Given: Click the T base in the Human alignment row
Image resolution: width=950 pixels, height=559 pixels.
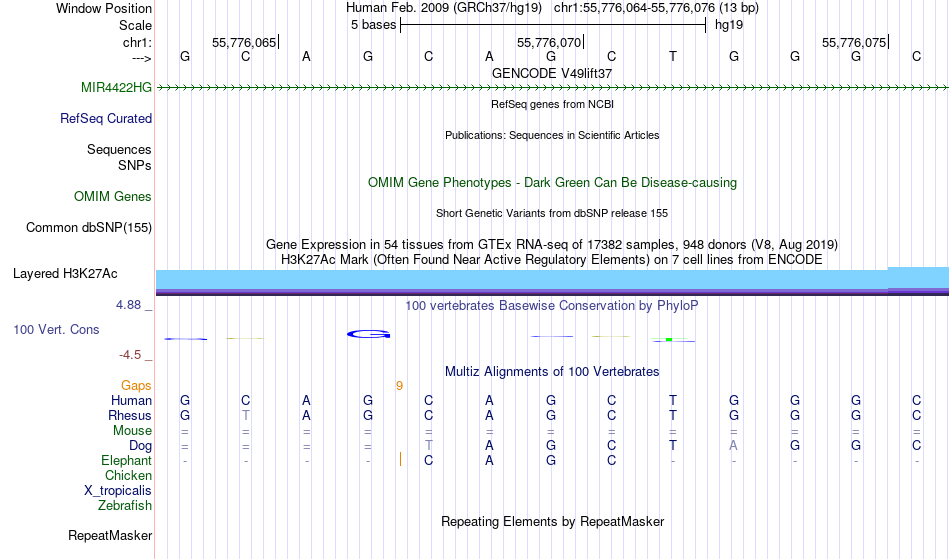Looking at the screenshot, I should (673, 400).
